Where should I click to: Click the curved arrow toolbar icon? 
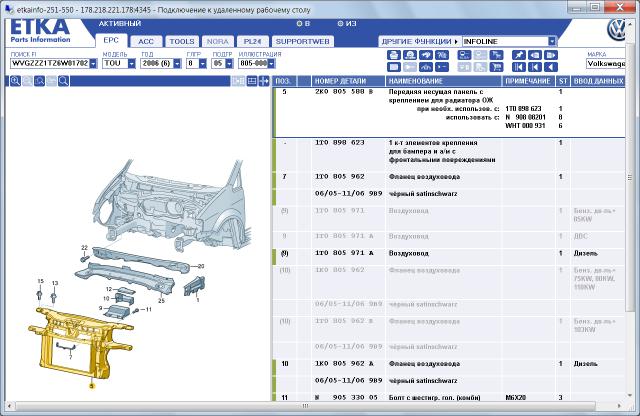point(426,55)
